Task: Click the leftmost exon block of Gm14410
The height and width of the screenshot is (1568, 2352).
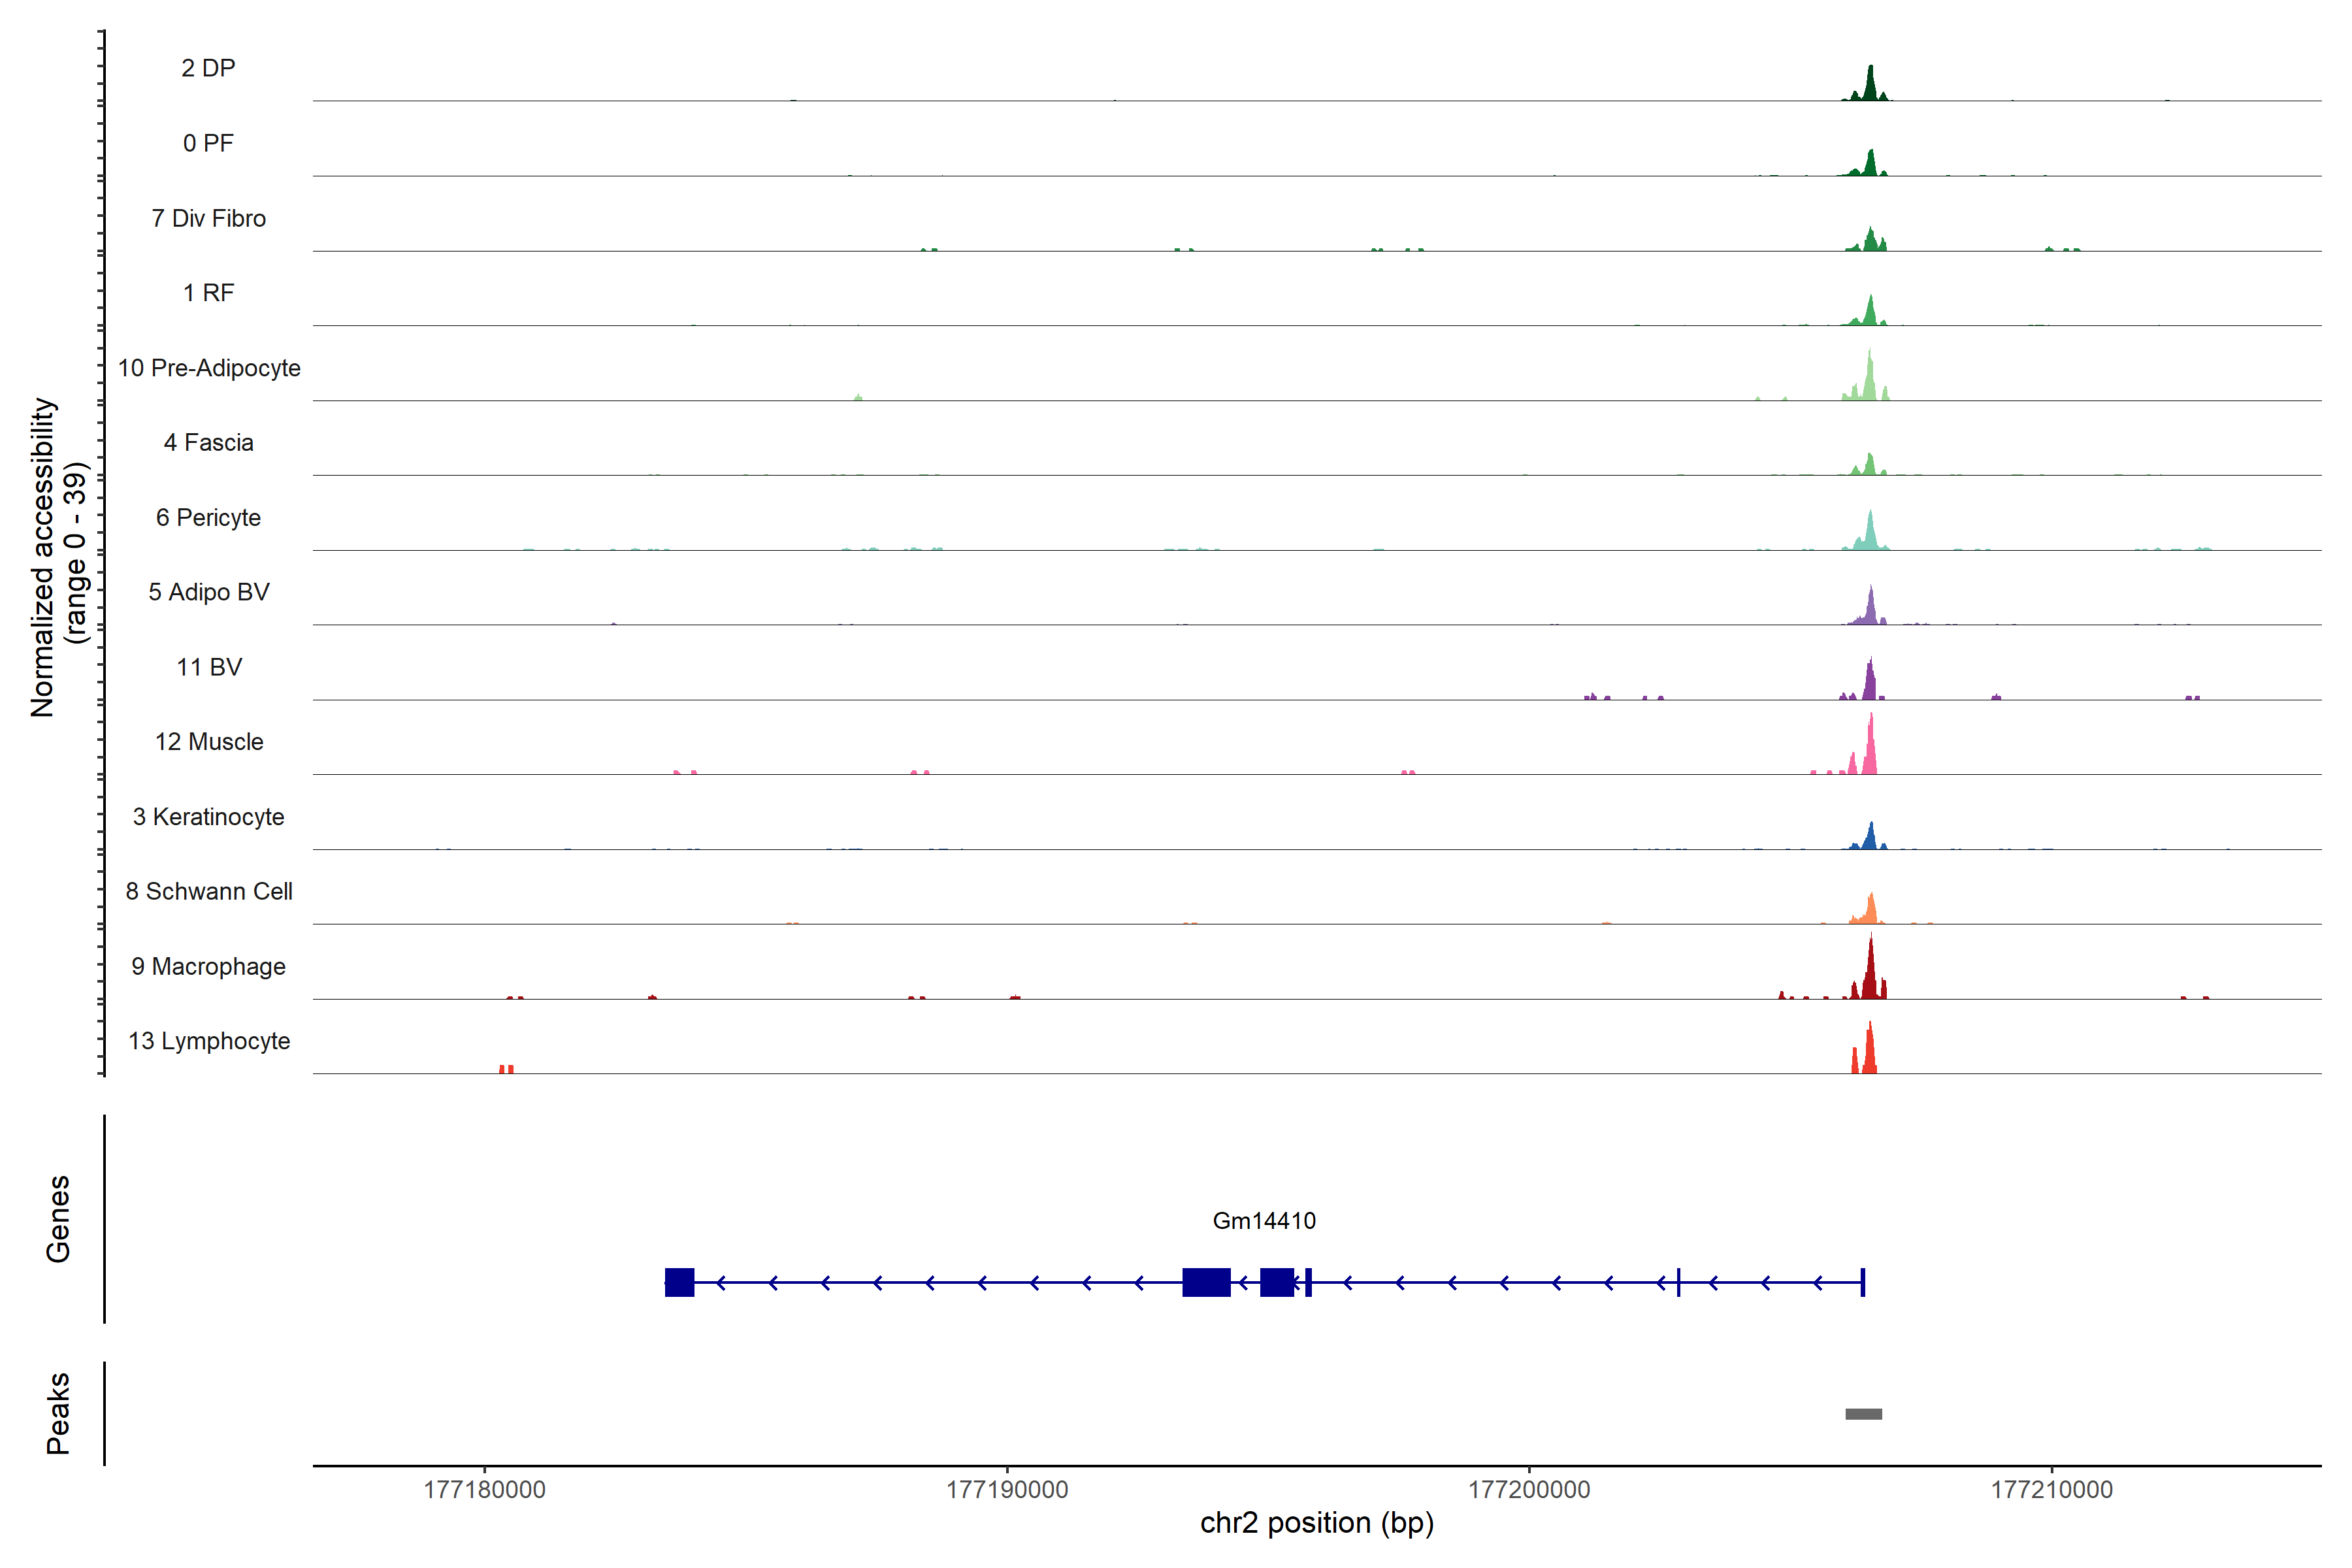Action: coord(679,1282)
